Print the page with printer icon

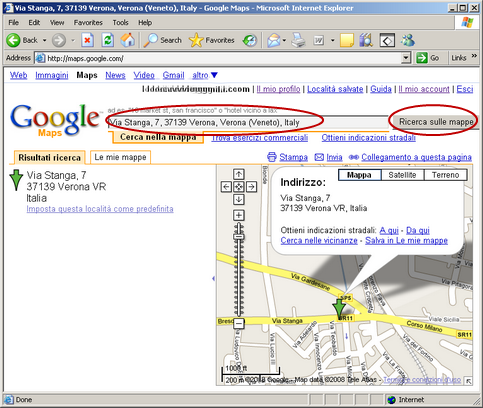(x=298, y=40)
